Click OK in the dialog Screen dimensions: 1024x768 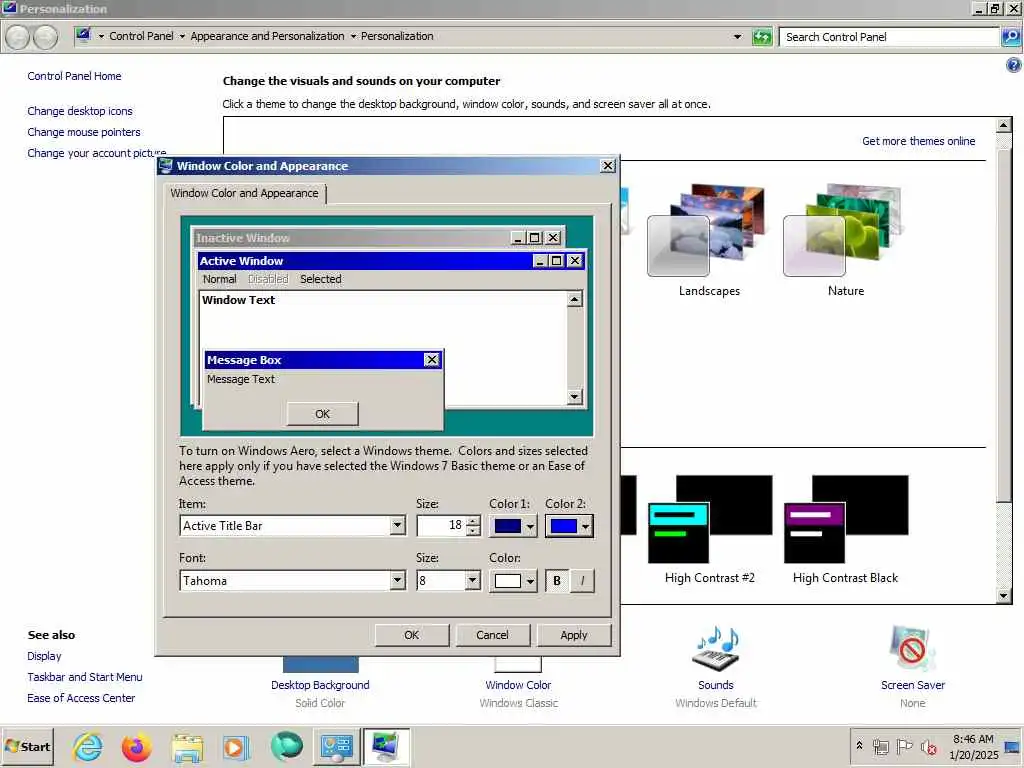pyautogui.click(x=411, y=635)
